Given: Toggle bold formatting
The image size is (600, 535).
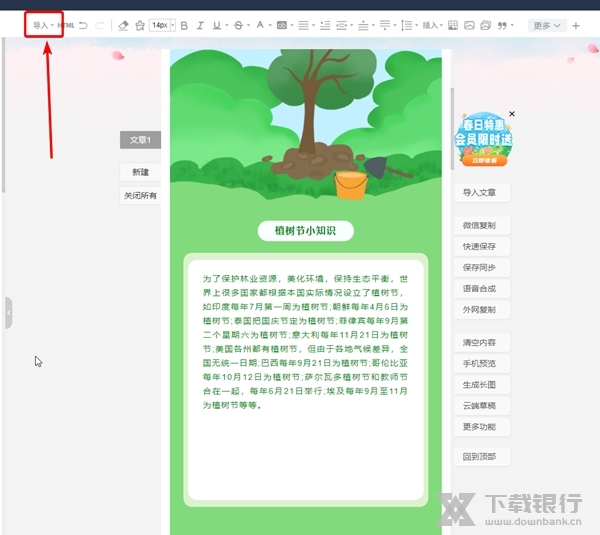Looking at the screenshot, I should tap(184, 25).
